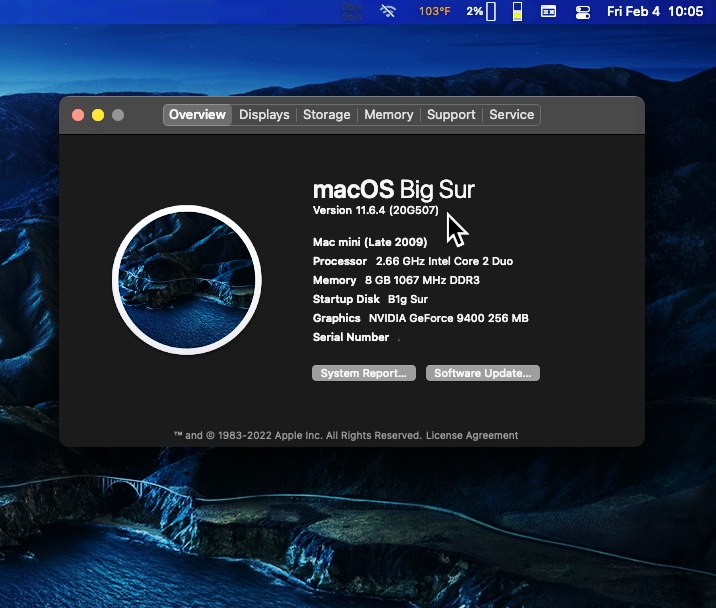Screen dimensions: 716x608
Task: Click the Serial Number label
Action: click(x=351, y=337)
